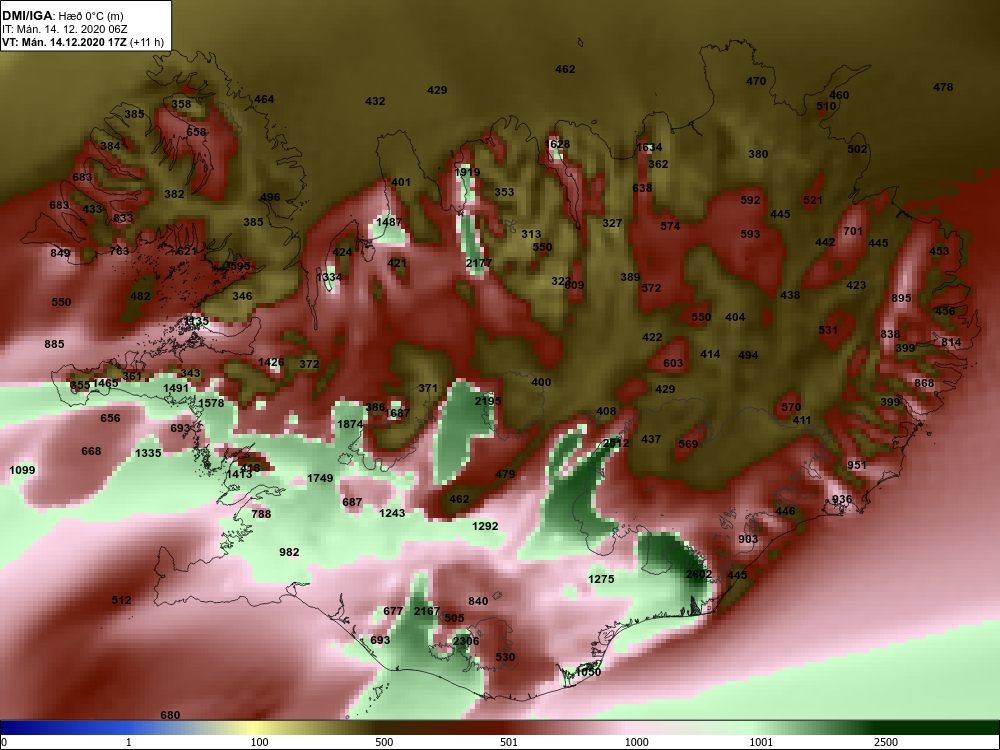This screenshot has width=1000, height=750.
Task: Click the map value 677
Action: coord(393,611)
